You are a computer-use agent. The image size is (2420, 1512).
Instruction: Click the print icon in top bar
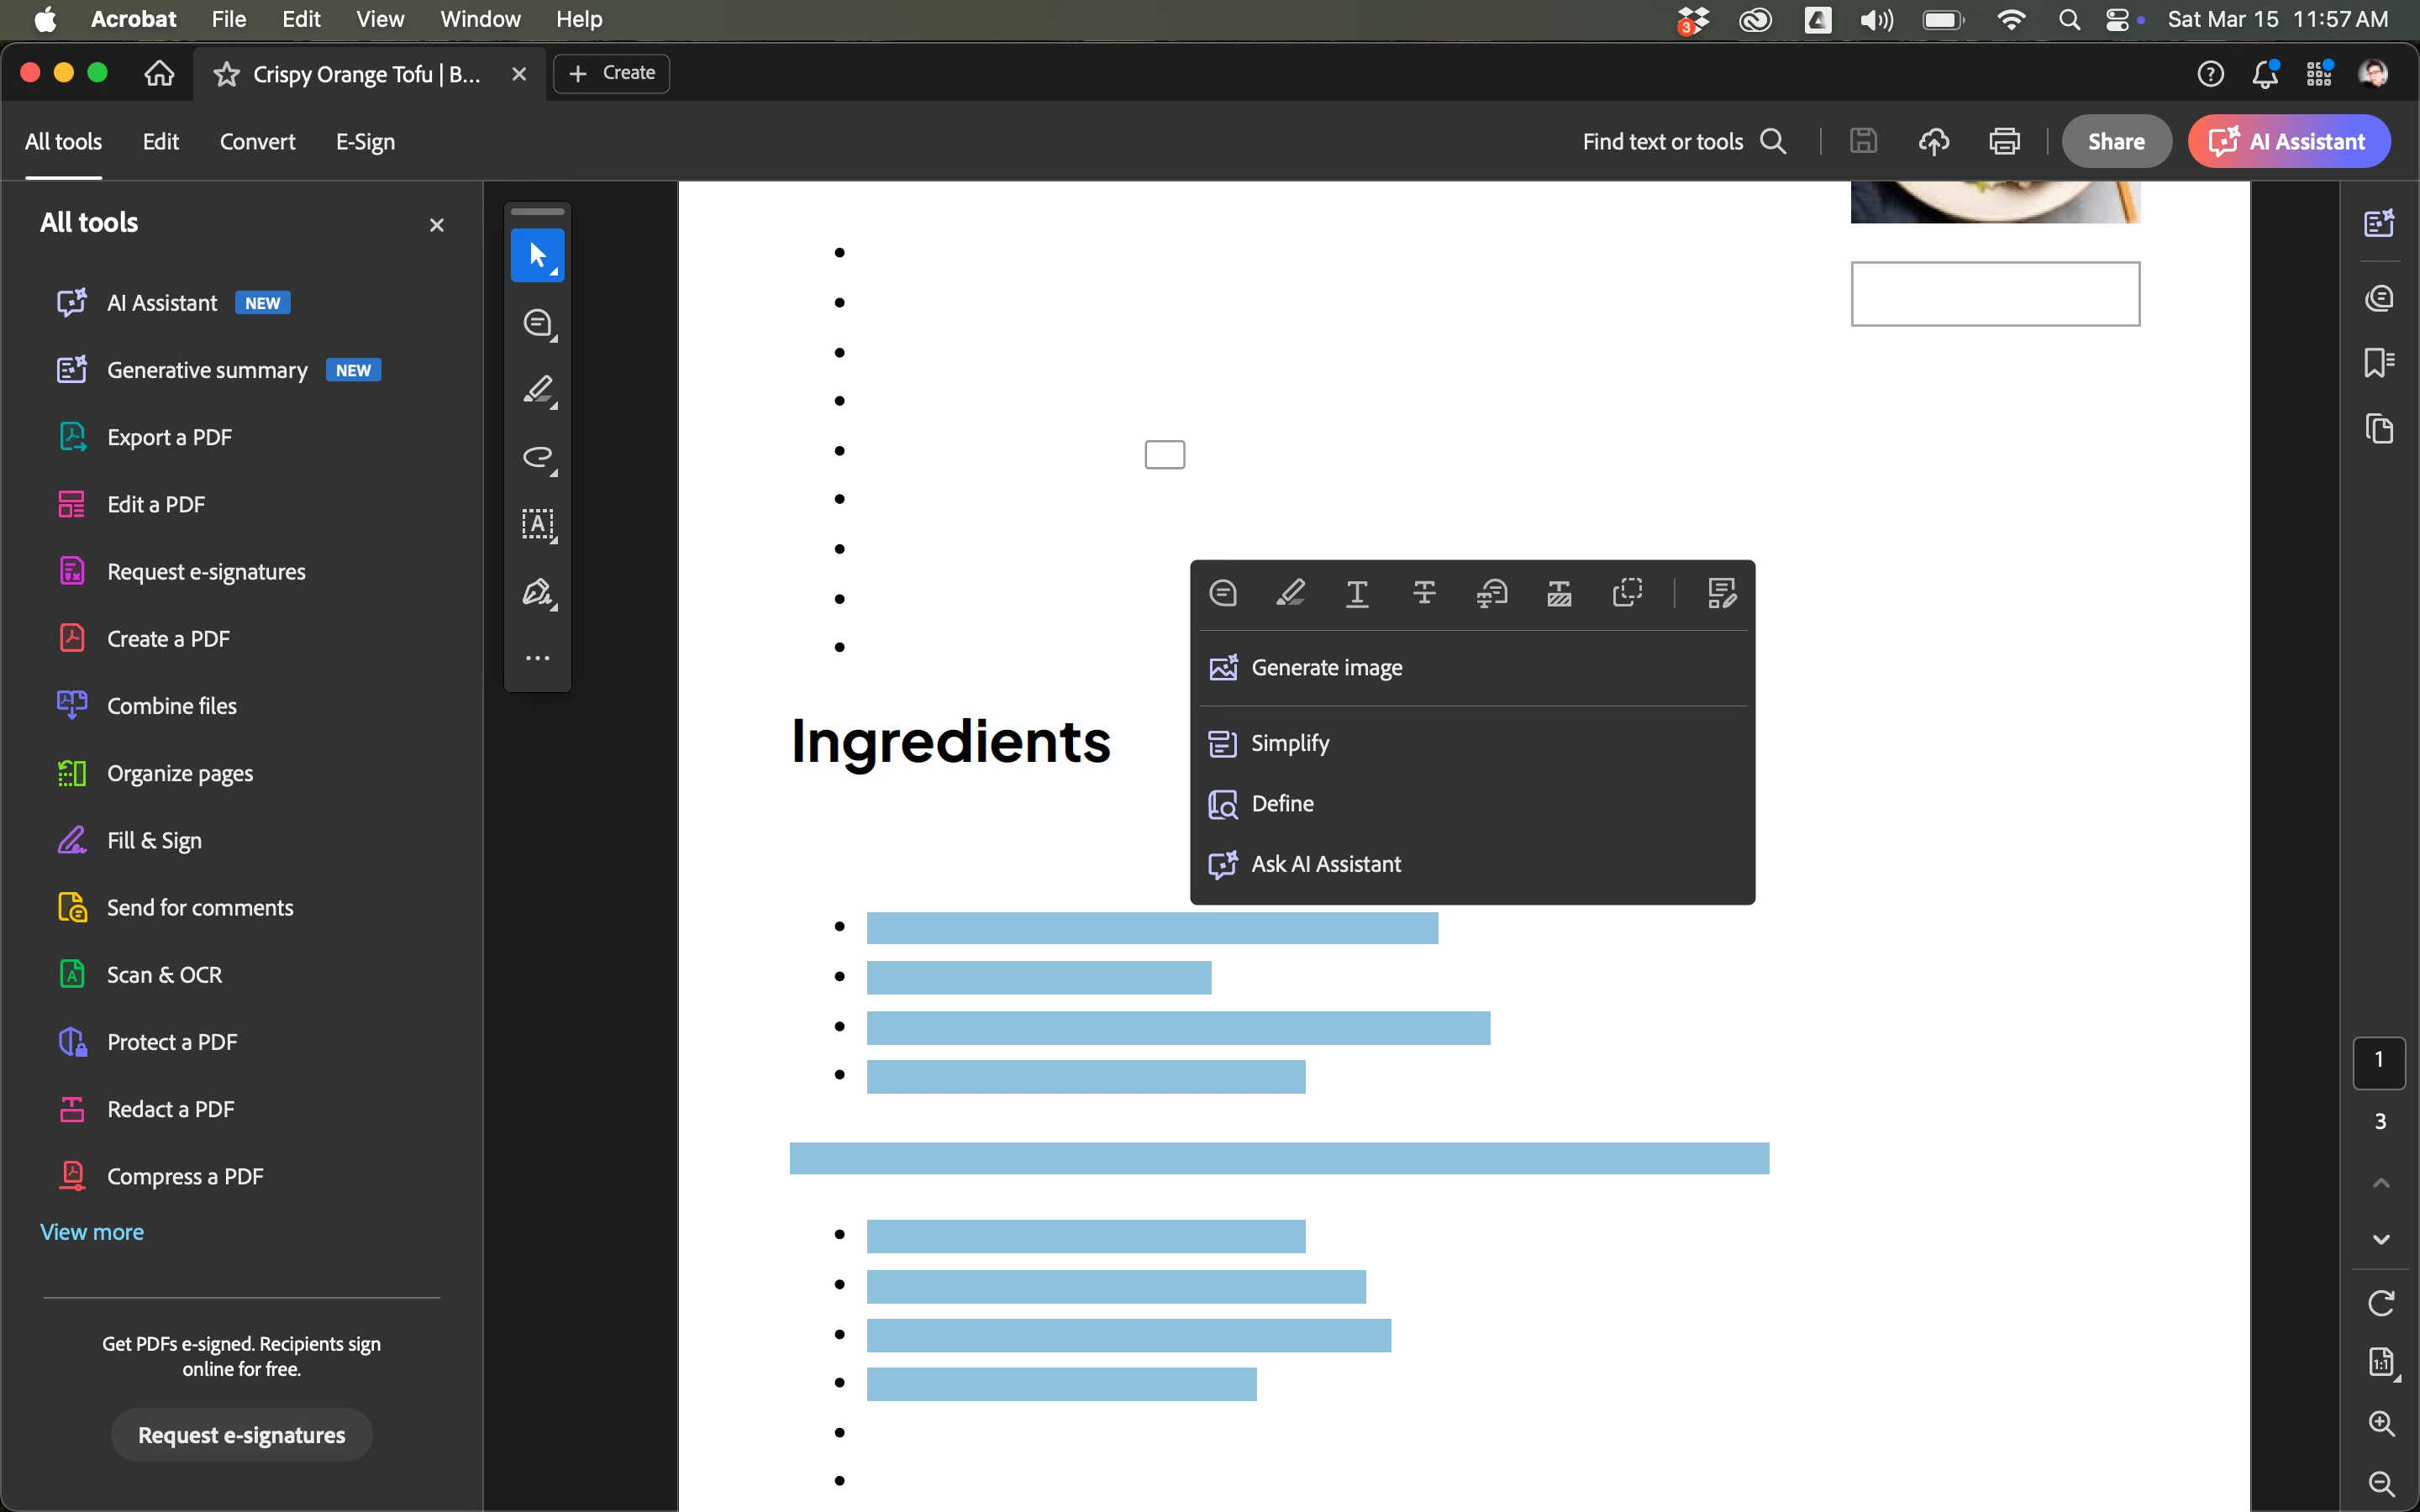pyautogui.click(x=2004, y=141)
